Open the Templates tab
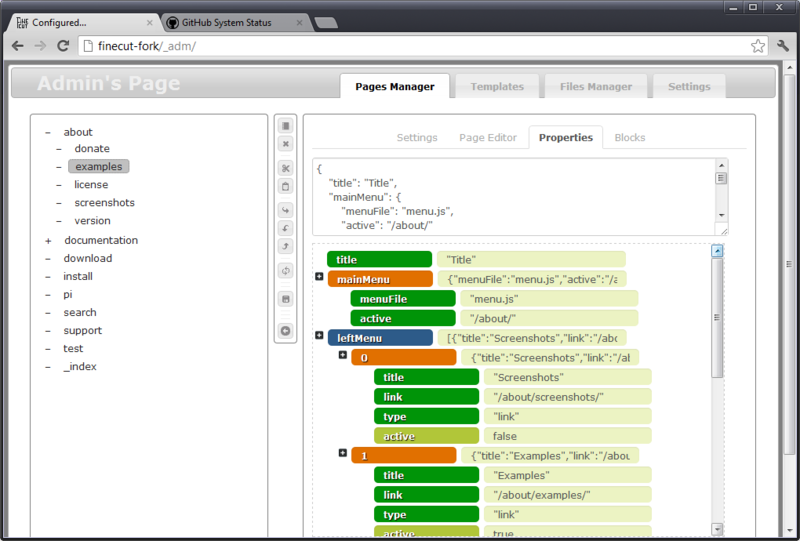 click(497, 86)
